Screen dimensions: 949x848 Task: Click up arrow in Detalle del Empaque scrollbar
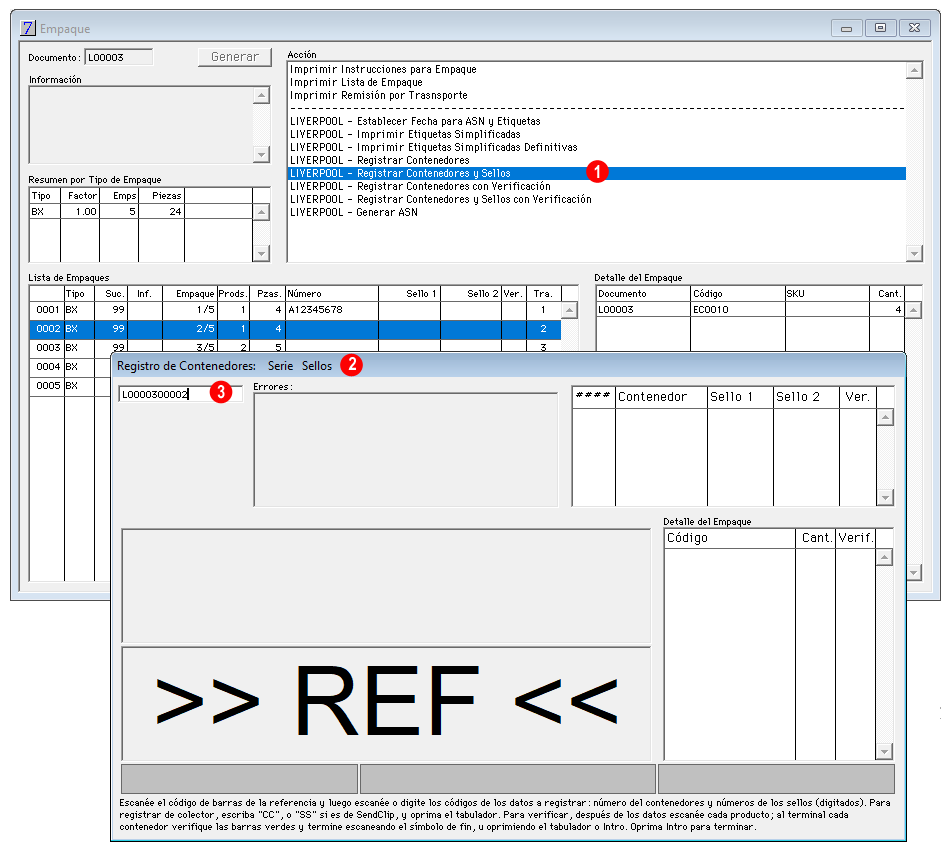(913, 311)
